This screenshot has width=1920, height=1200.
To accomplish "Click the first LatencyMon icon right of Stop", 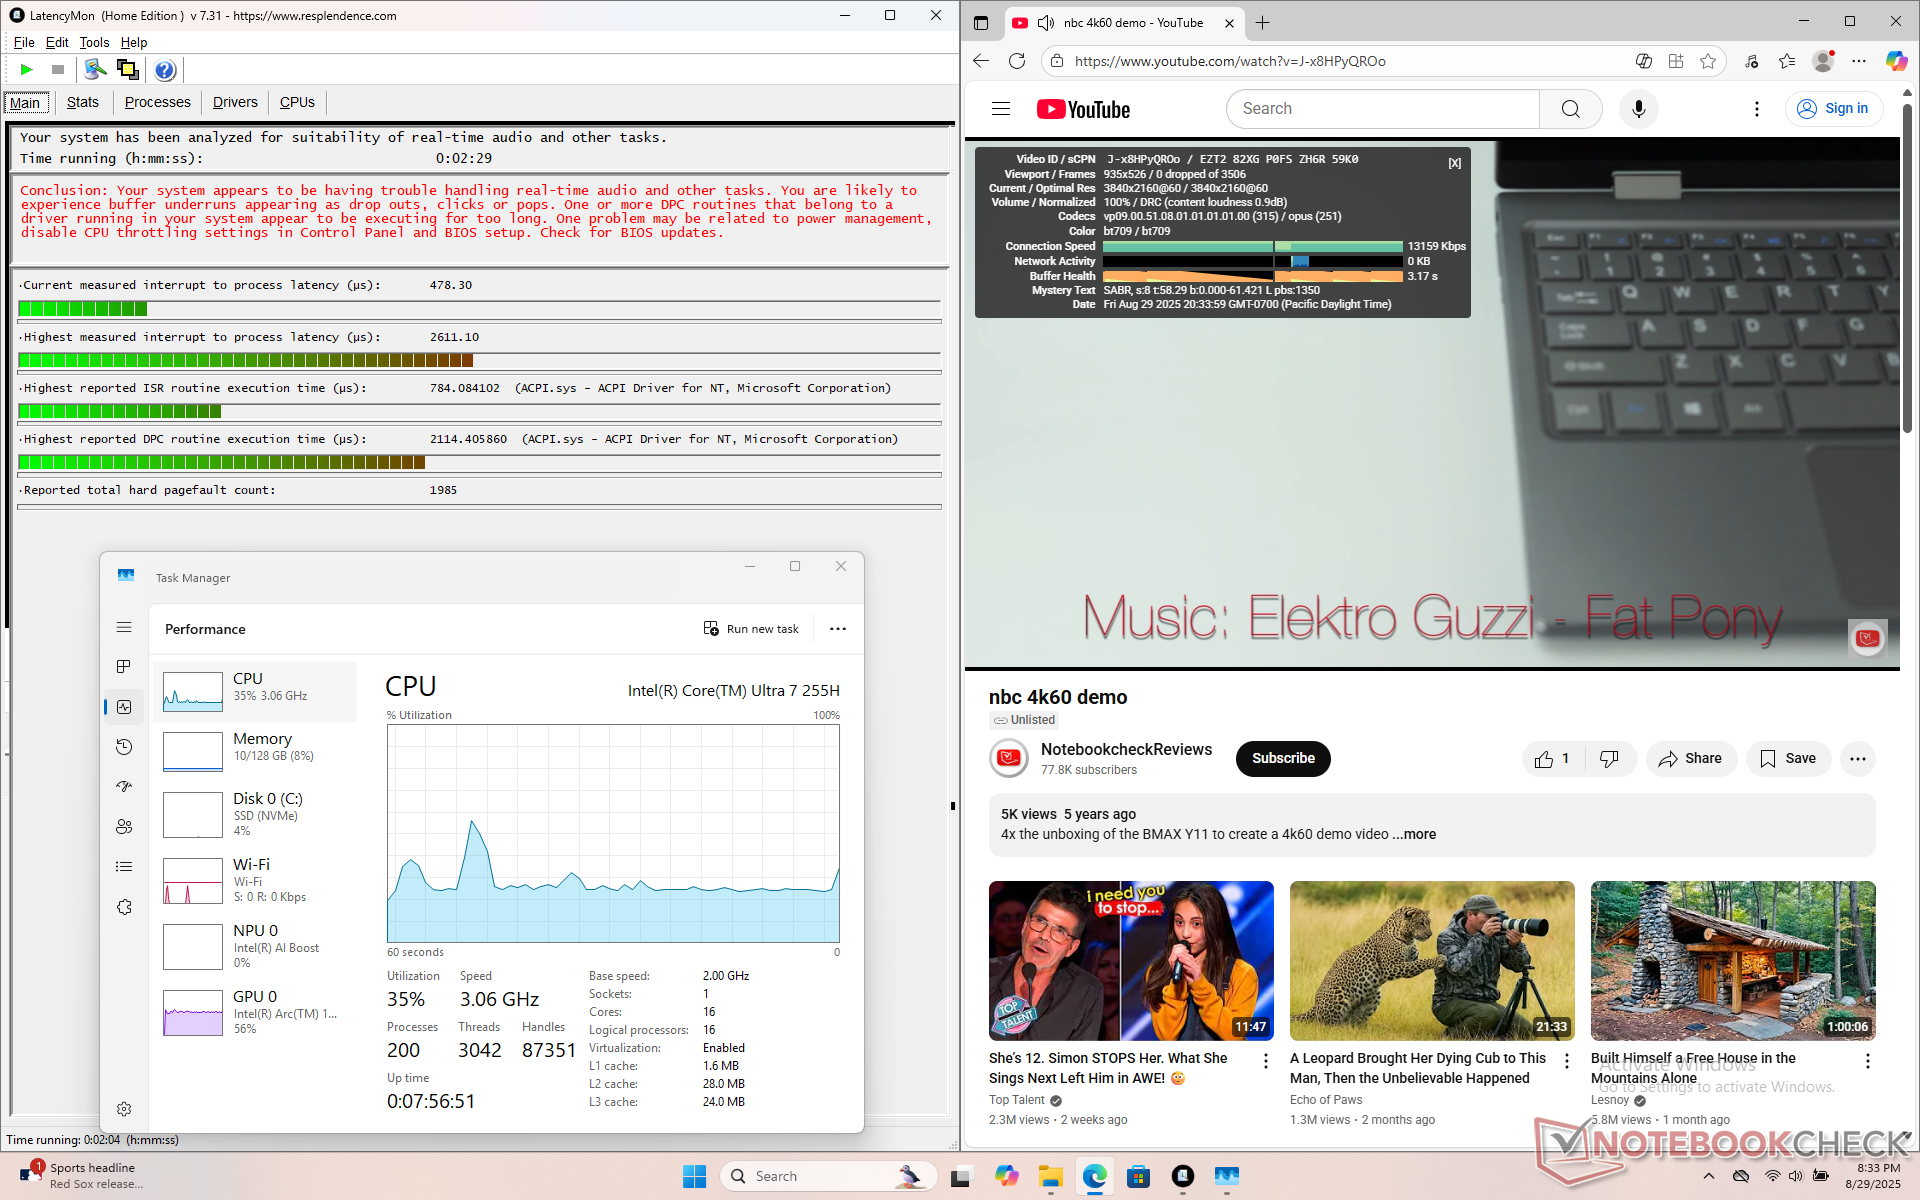I will (x=95, y=70).
